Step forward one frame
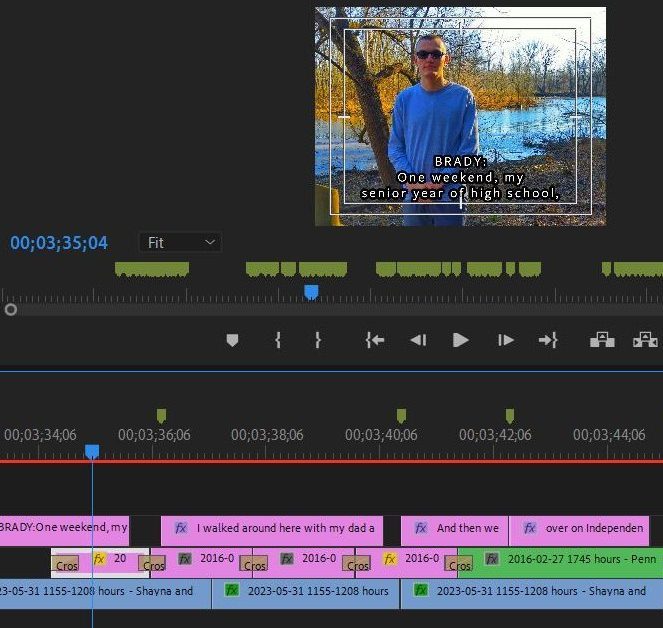Screen dimensions: 663x628 coord(506,340)
